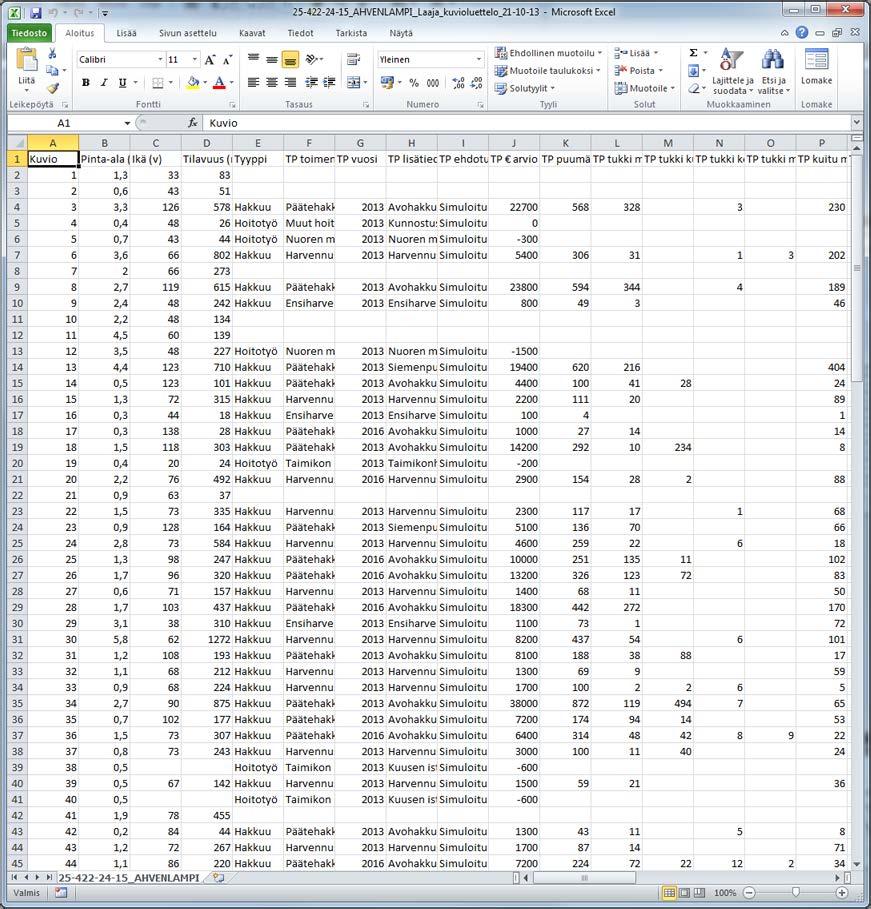Click the increase indent icon
871x909 pixels.
pos(329,82)
